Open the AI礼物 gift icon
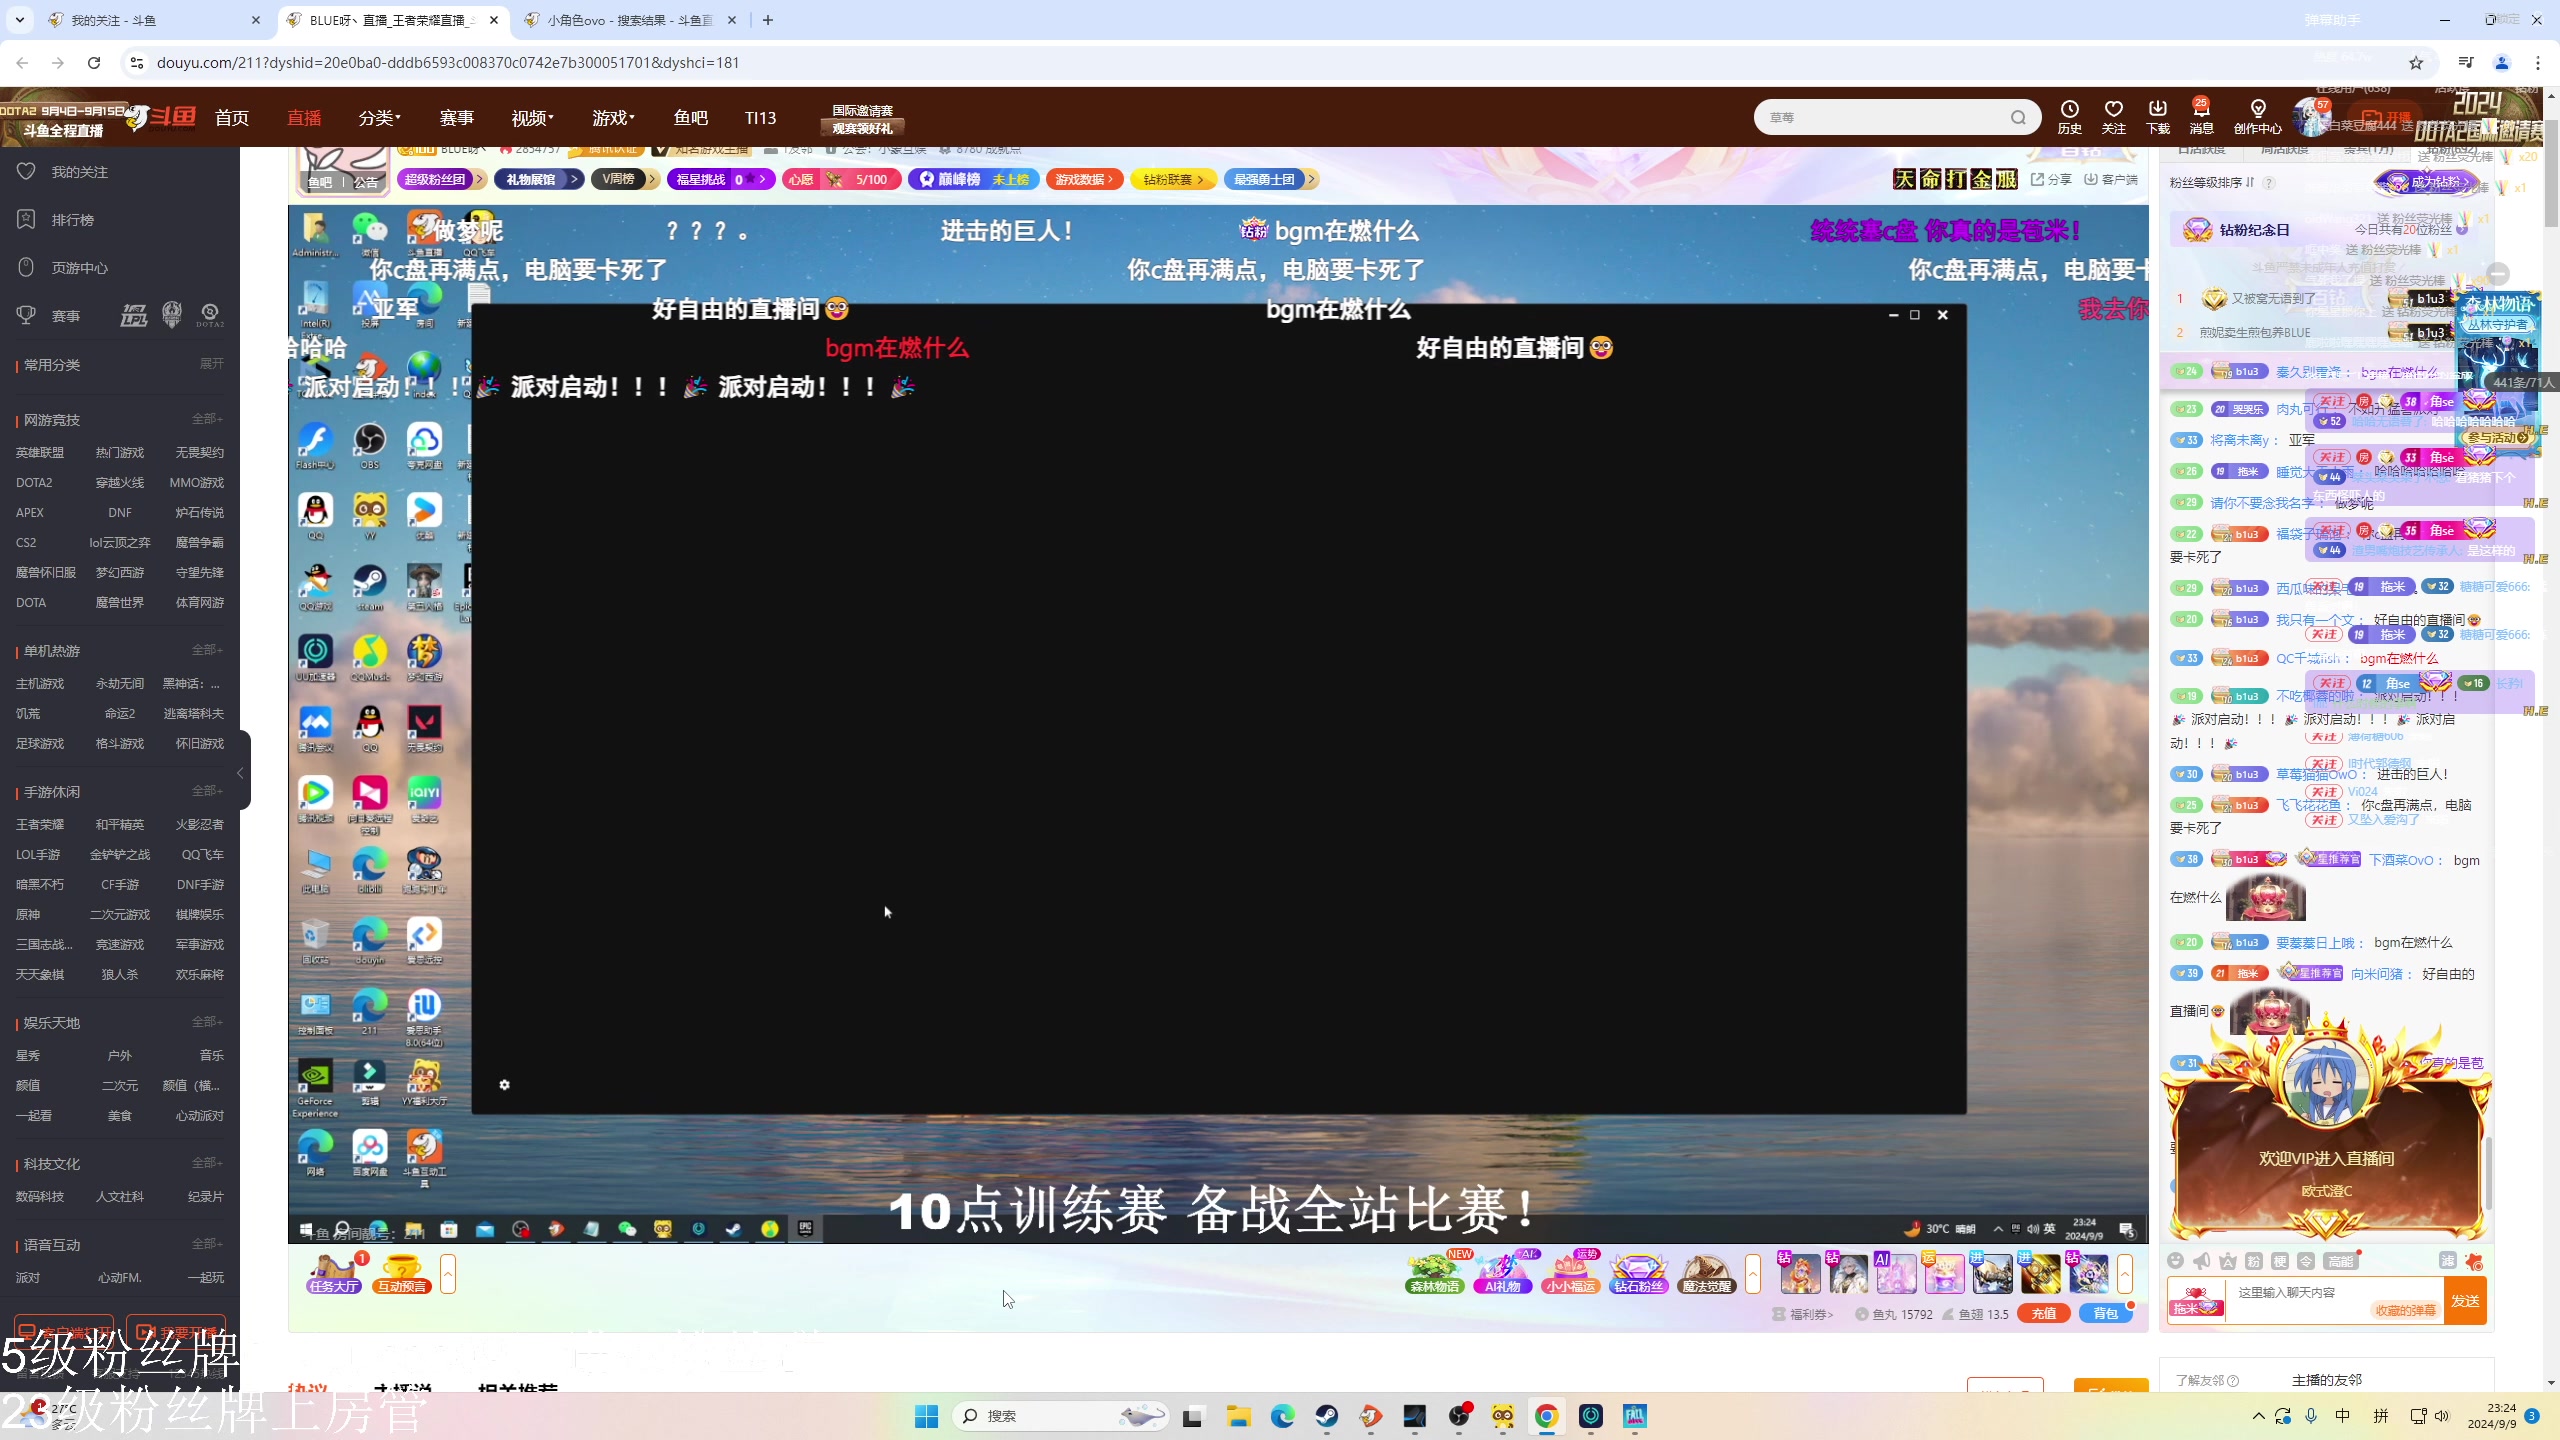Image resolution: width=2560 pixels, height=1440 pixels. click(x=1502, y=1273)
